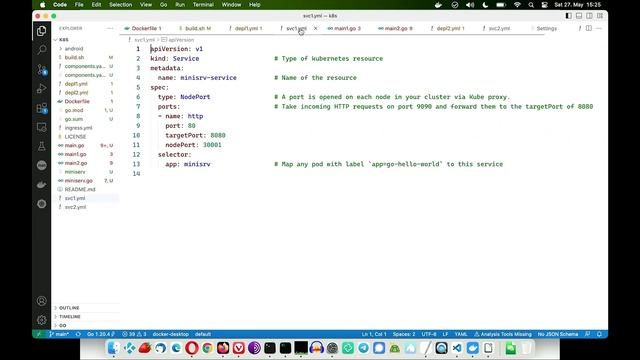Toggle secondary side bar layout icon
Viewport: 640px width, 360px height.
589,16
